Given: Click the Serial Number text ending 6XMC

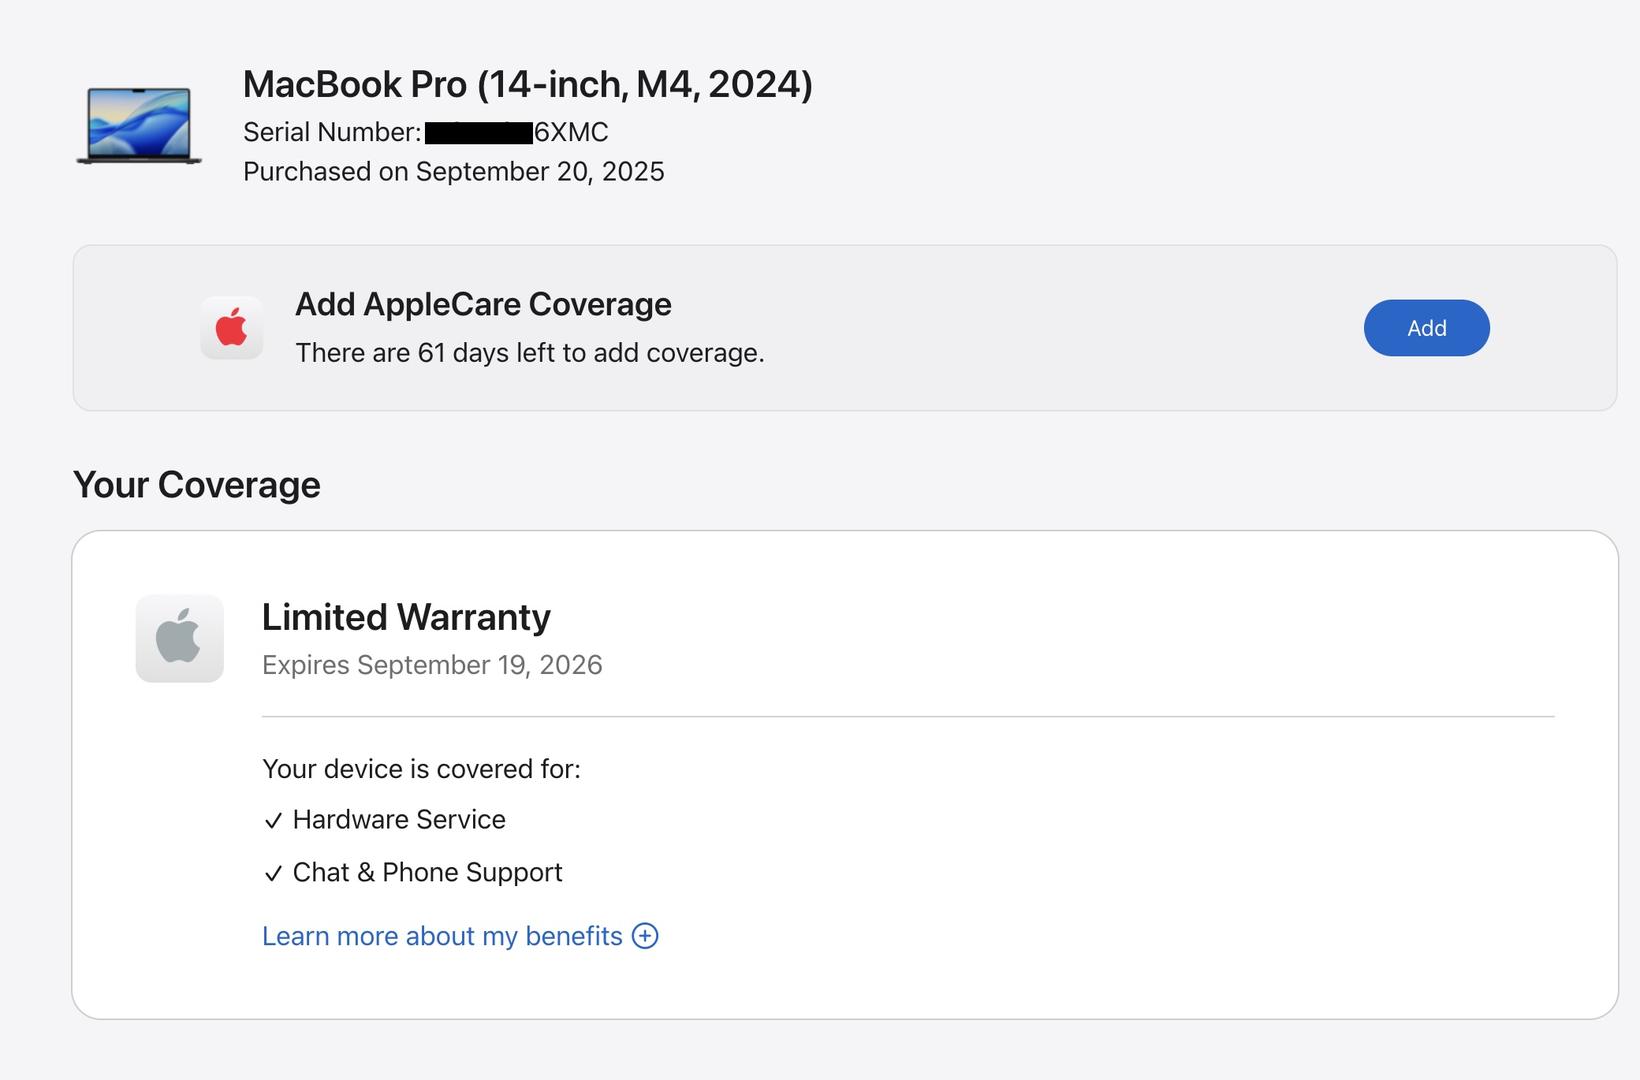Looking at the screenshot, I should click(x=426, y=132).
